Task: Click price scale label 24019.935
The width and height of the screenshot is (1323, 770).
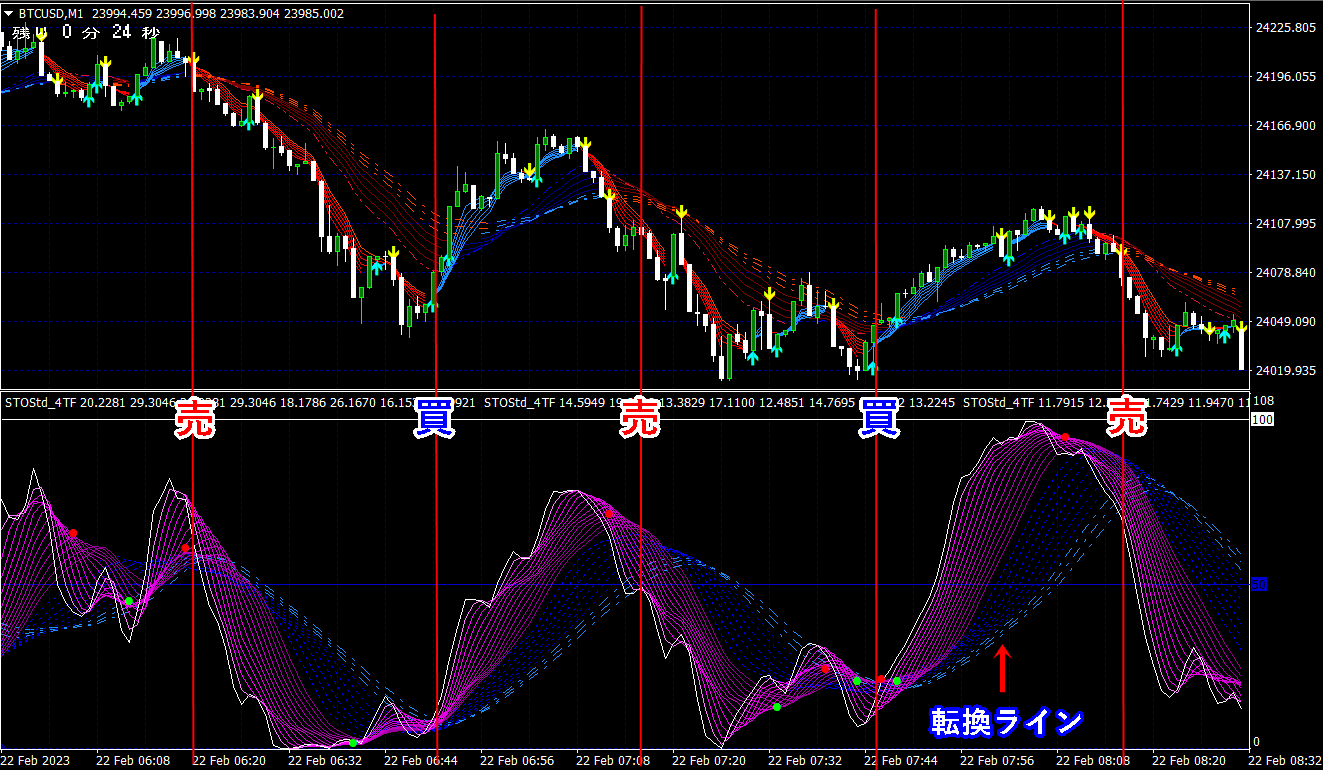Action: (1284, 370)
